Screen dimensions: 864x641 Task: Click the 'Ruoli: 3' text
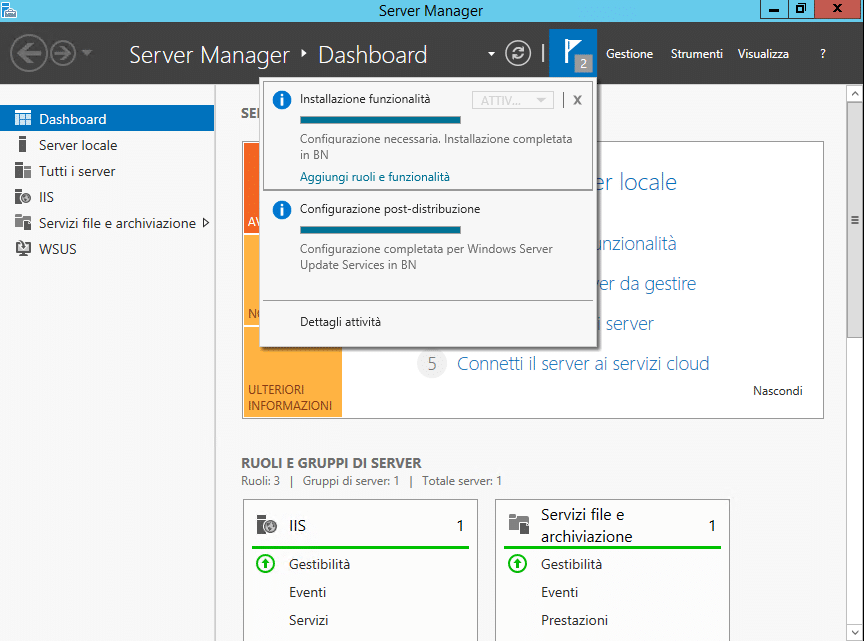pos(261,481)
